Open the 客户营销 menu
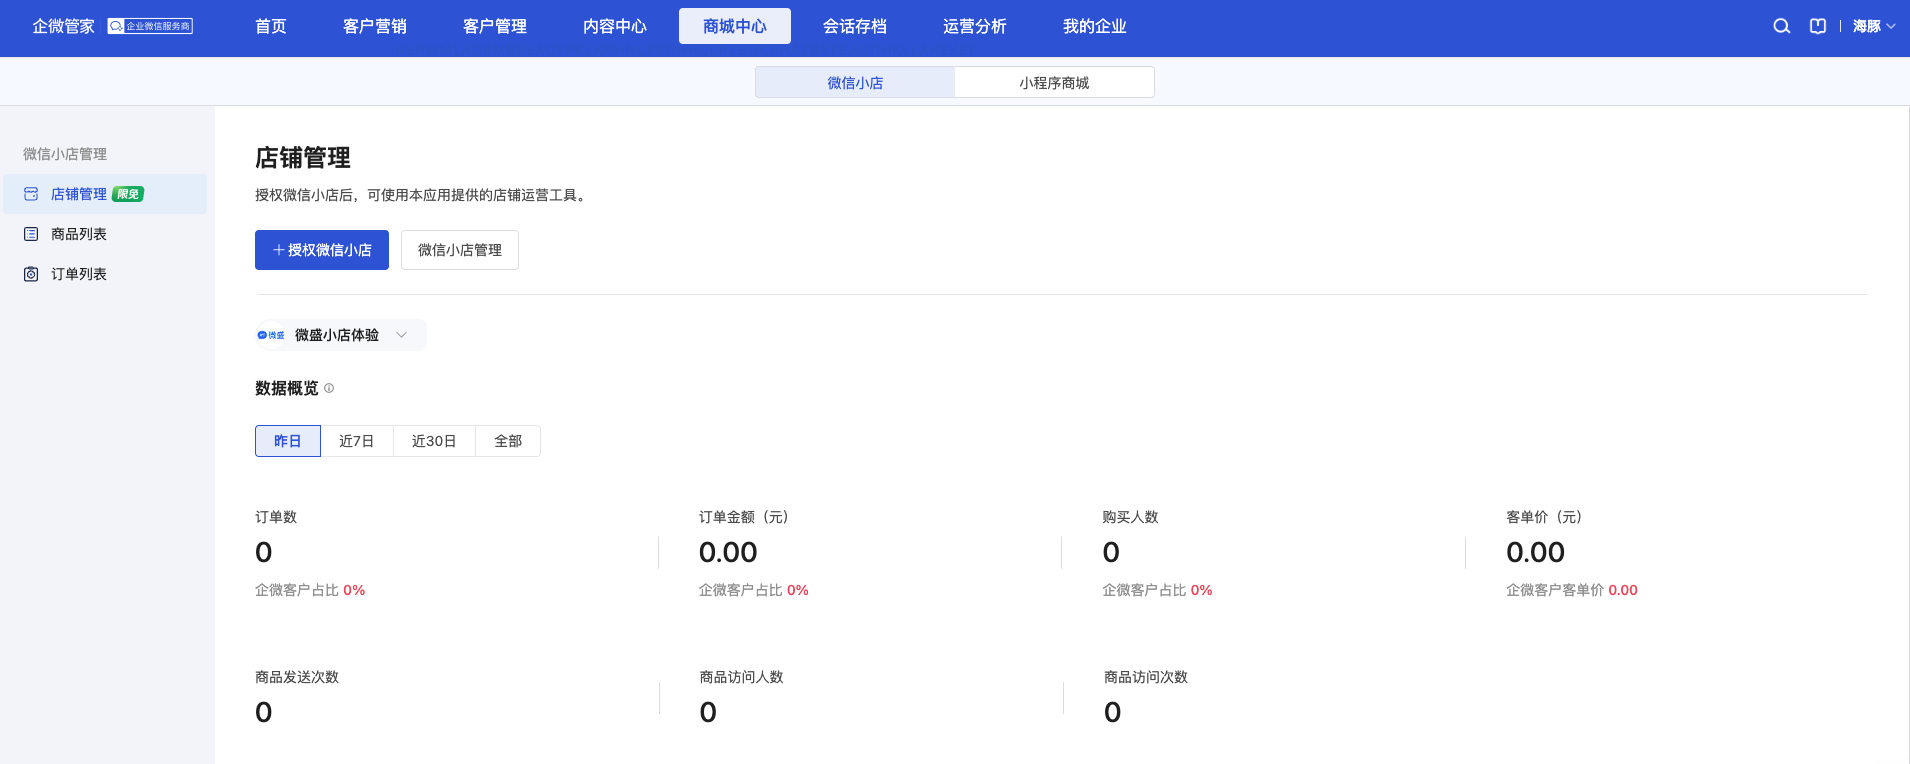The image size is (1910, 764). click(x=375, y=26)
